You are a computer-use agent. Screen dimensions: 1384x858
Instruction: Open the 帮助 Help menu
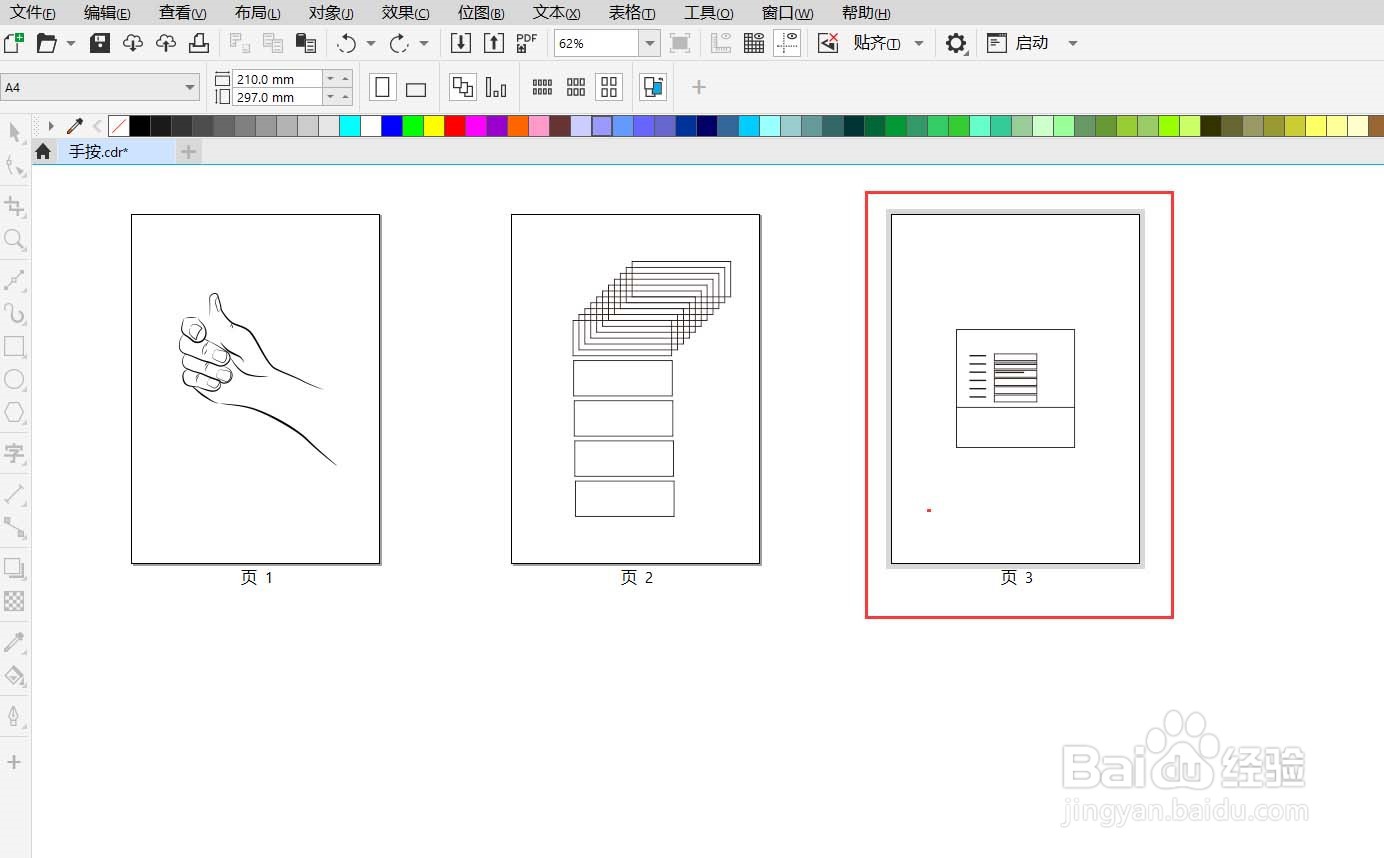pyautogui.click(x=866, y=13)
